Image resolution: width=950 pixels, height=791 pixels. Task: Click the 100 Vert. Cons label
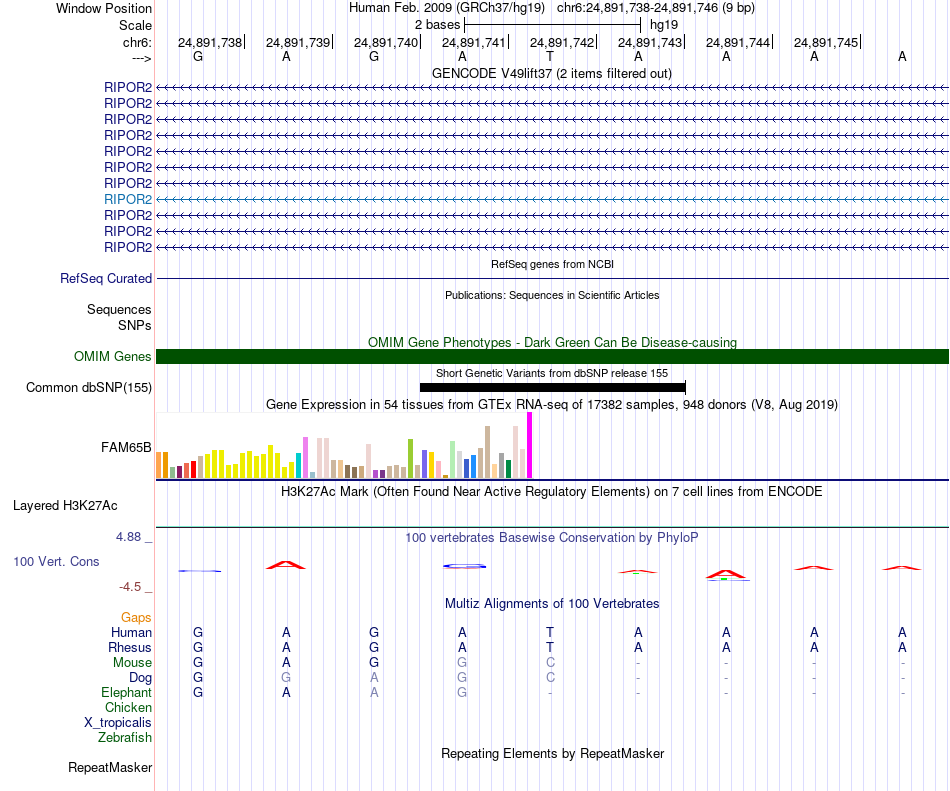point(56,561)
